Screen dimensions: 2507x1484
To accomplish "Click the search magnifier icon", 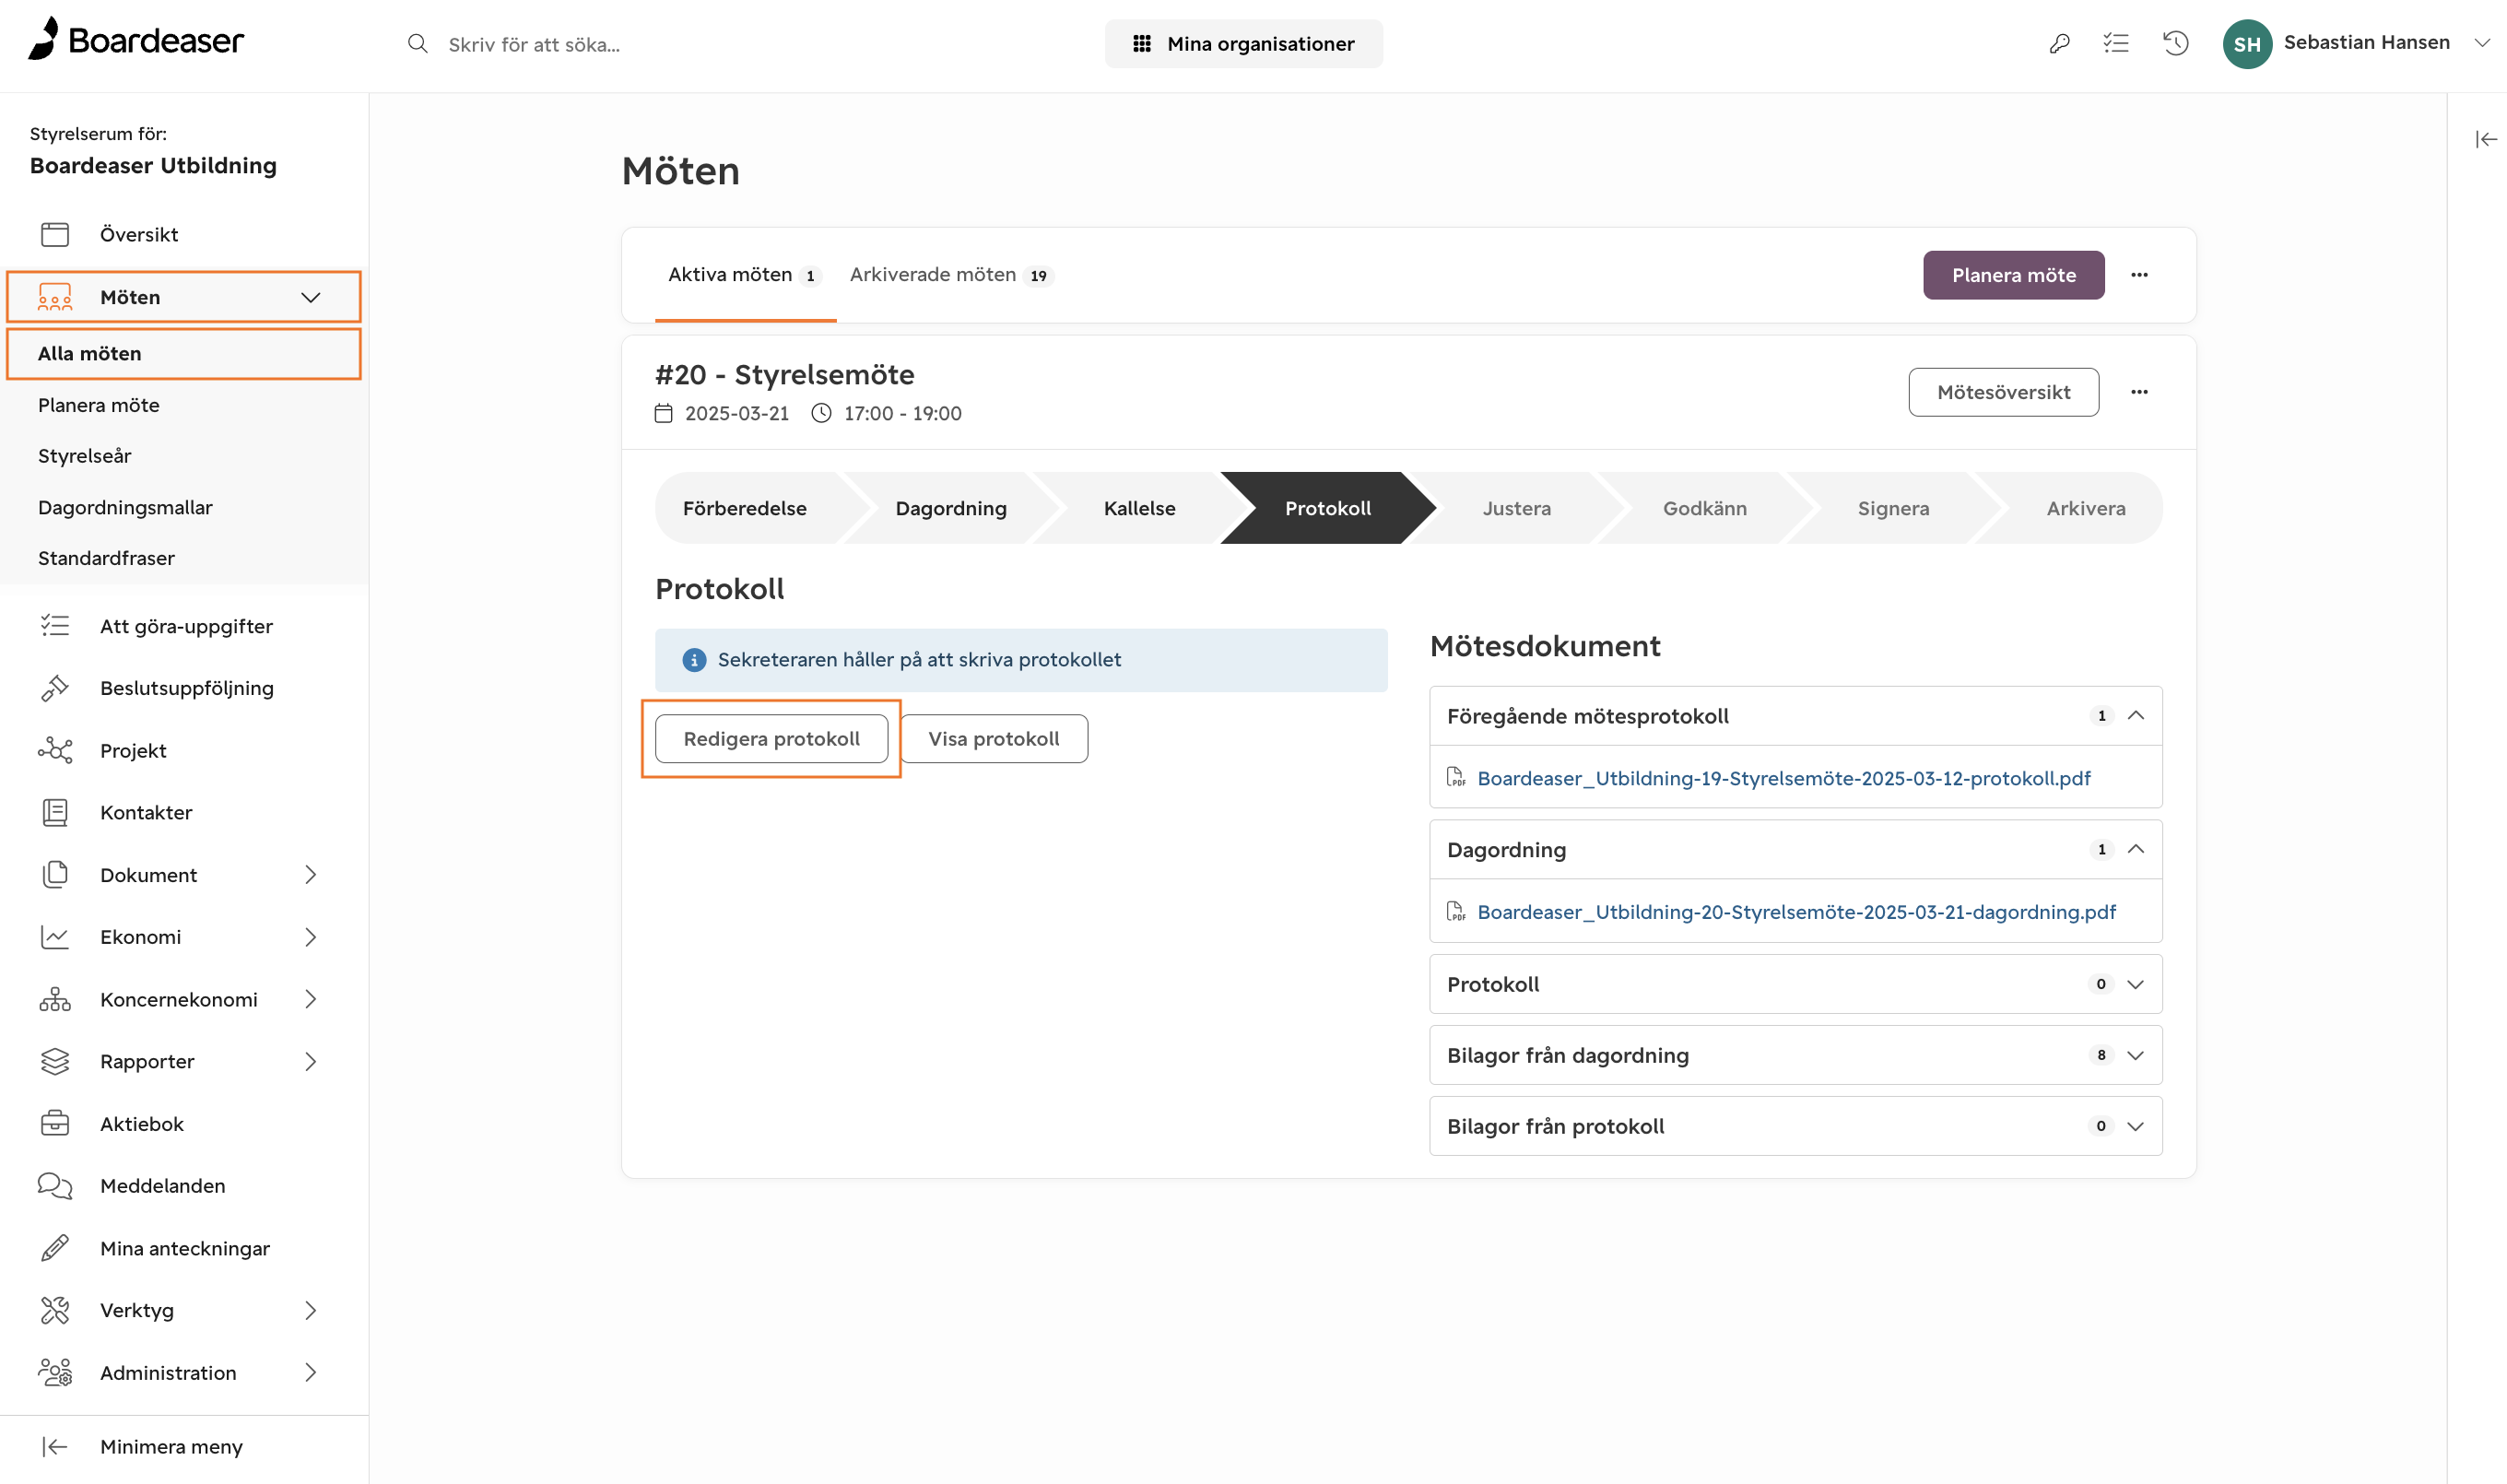I will pyautogui.click(x=418, y=44).
